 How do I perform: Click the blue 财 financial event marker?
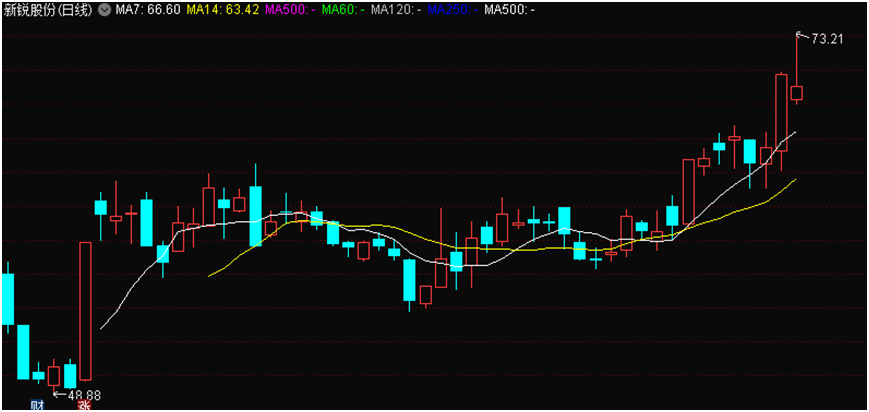click(38, 405)
